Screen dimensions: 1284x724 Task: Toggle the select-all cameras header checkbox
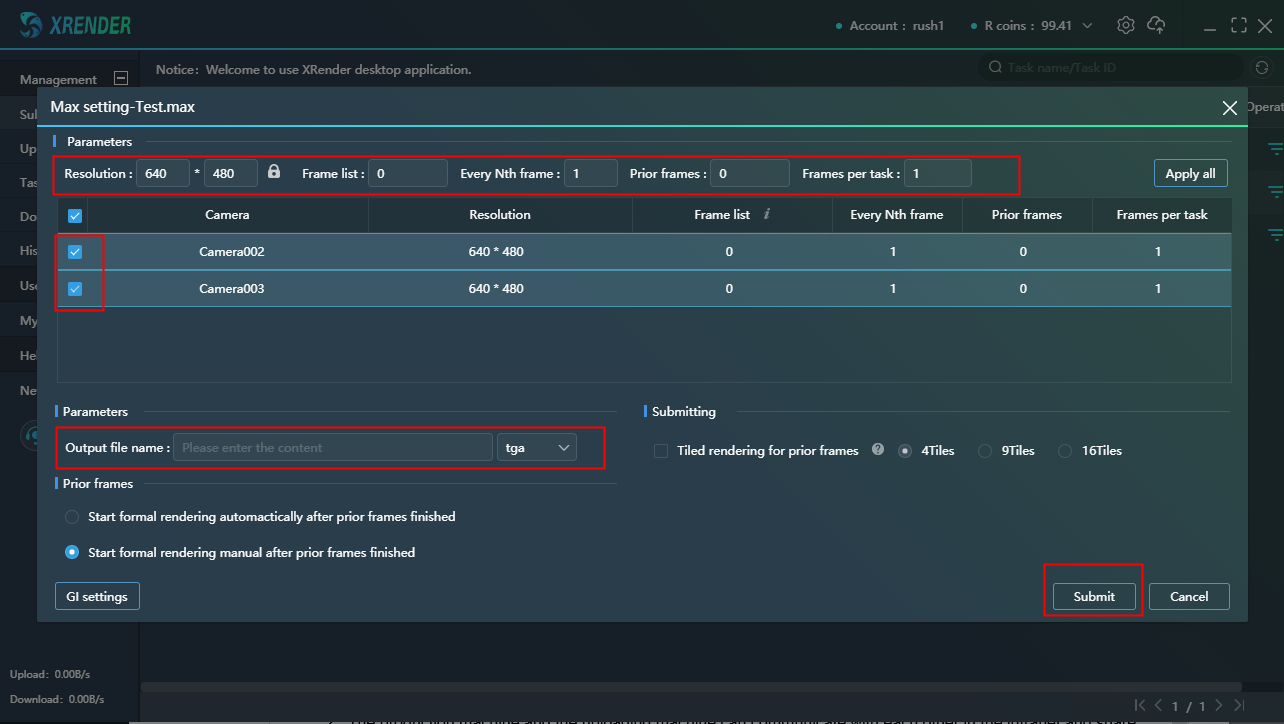point(75,215)
